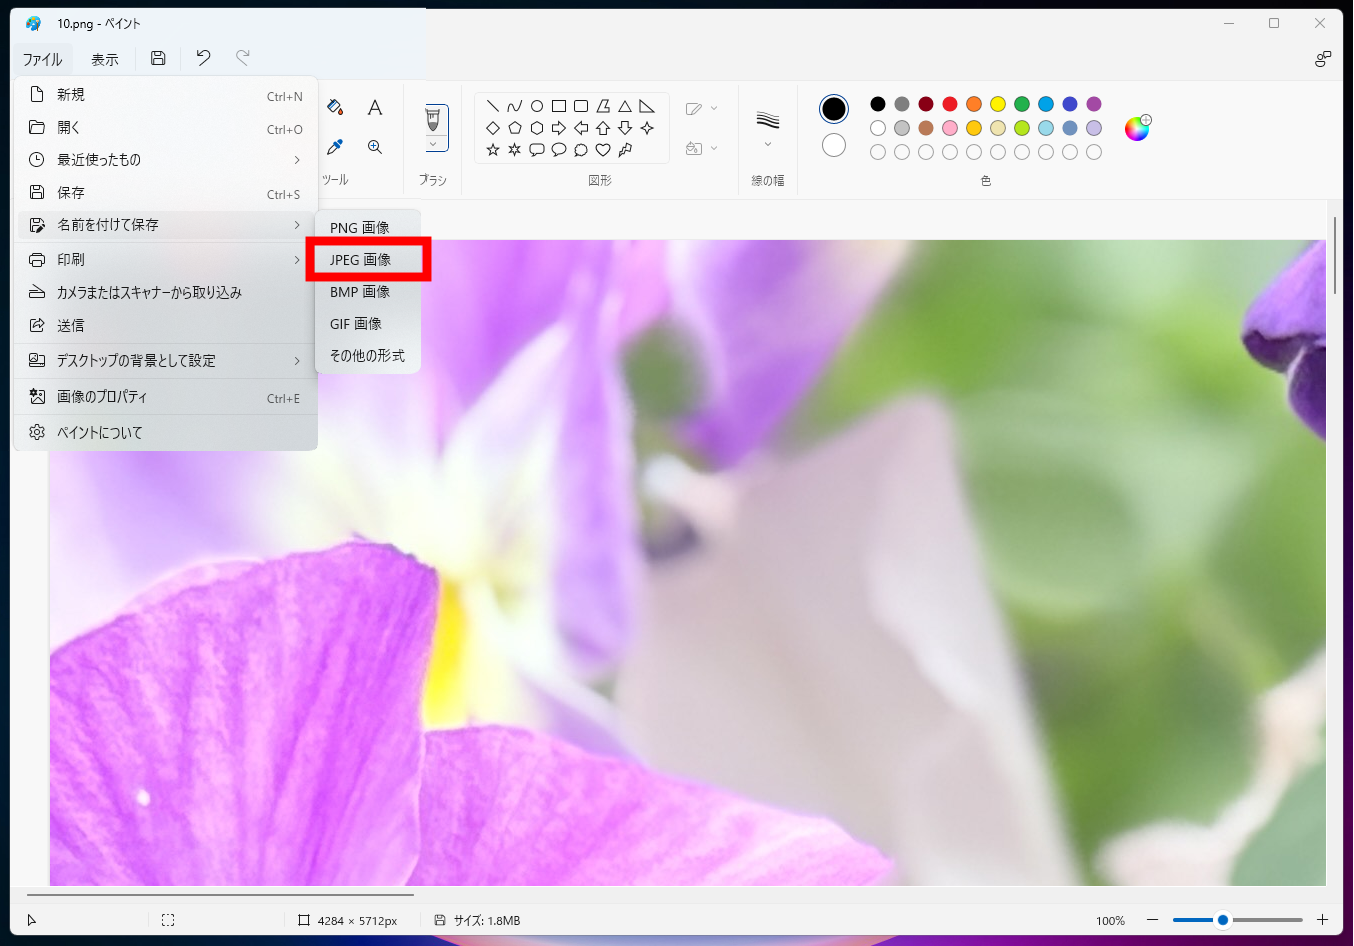
Task: Select the oval shape
Action: click(x=537, y=104)
